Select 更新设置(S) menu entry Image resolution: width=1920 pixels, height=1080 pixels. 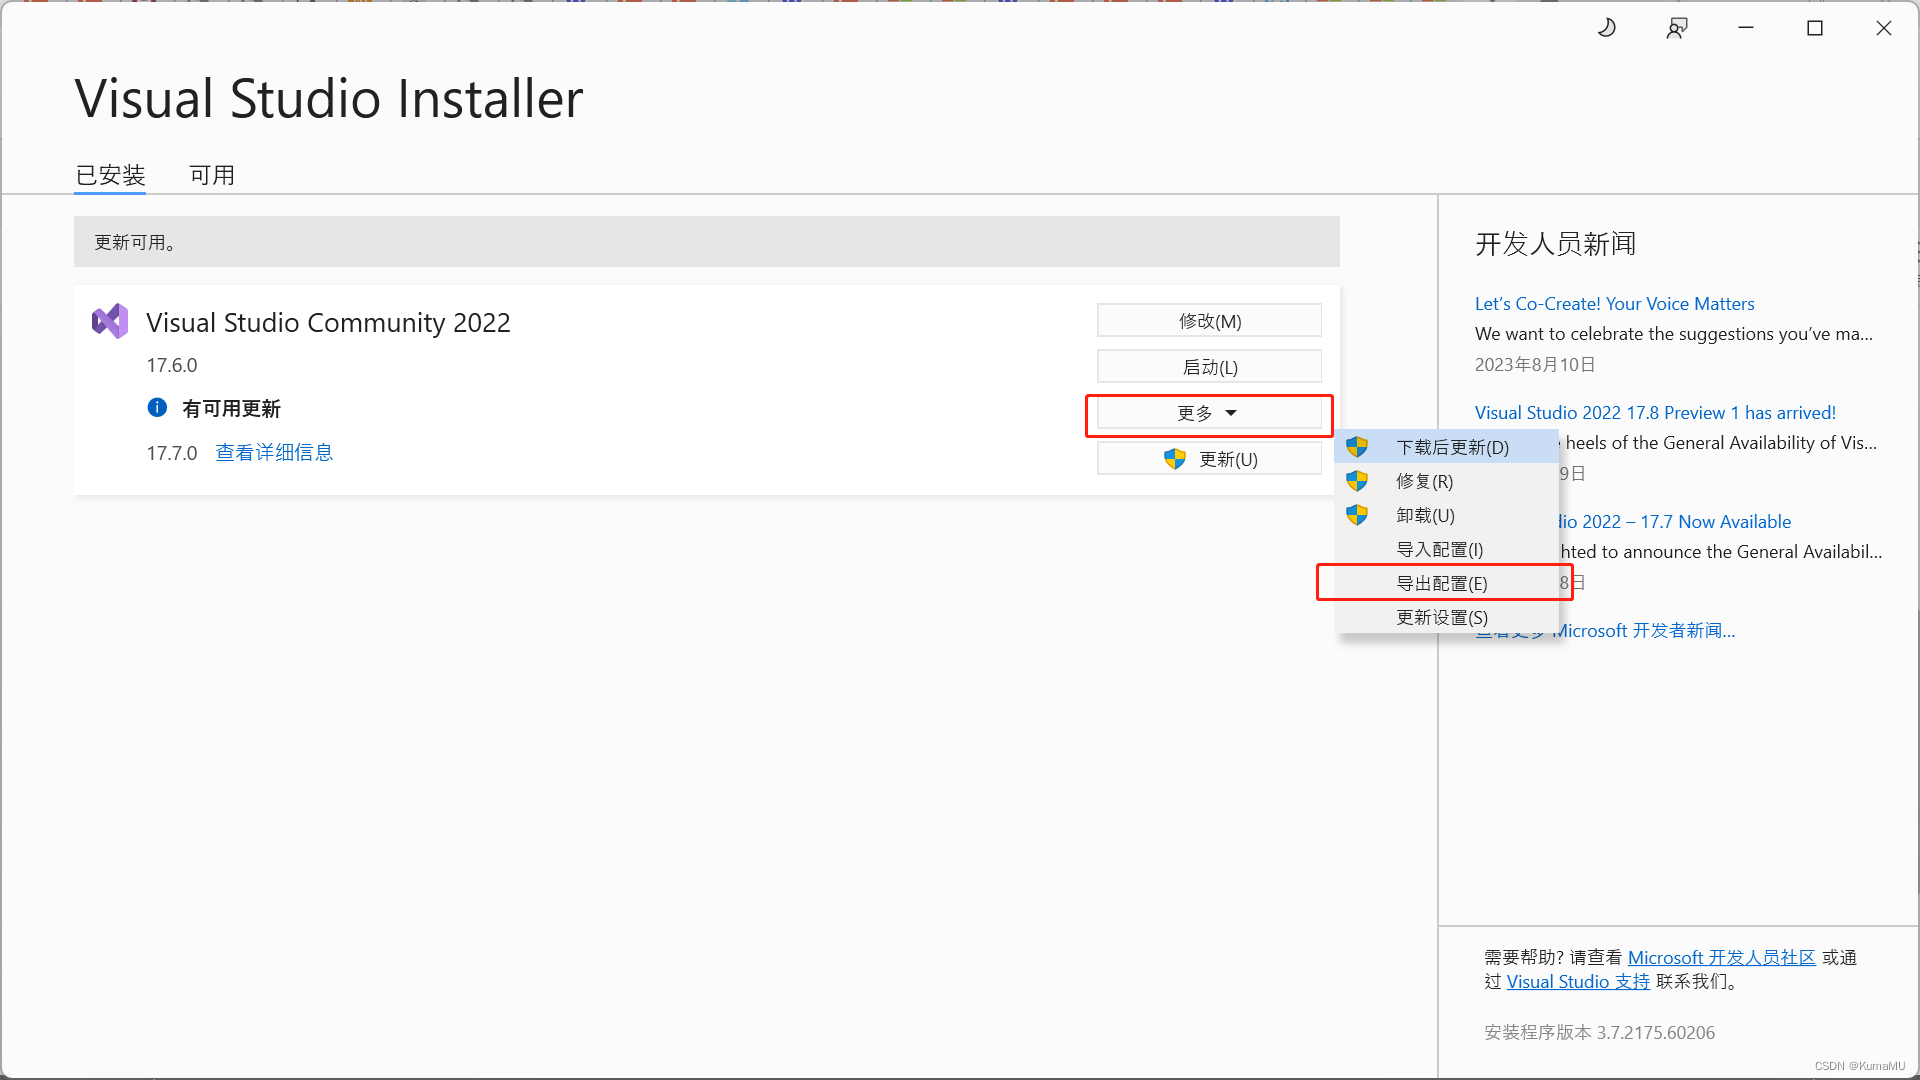tap(1441, 617)
